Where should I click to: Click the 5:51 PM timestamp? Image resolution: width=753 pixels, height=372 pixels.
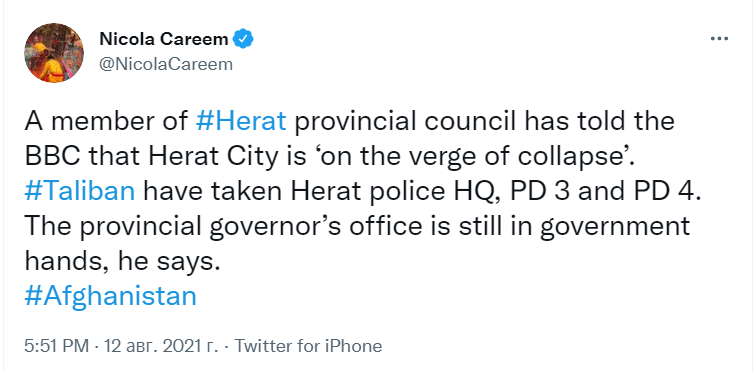57,346
